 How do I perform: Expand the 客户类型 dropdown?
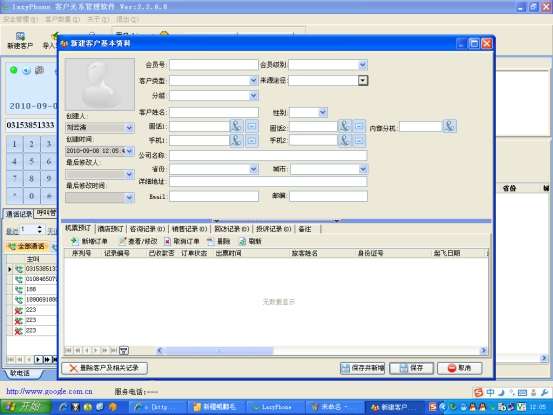pos(253,80)
